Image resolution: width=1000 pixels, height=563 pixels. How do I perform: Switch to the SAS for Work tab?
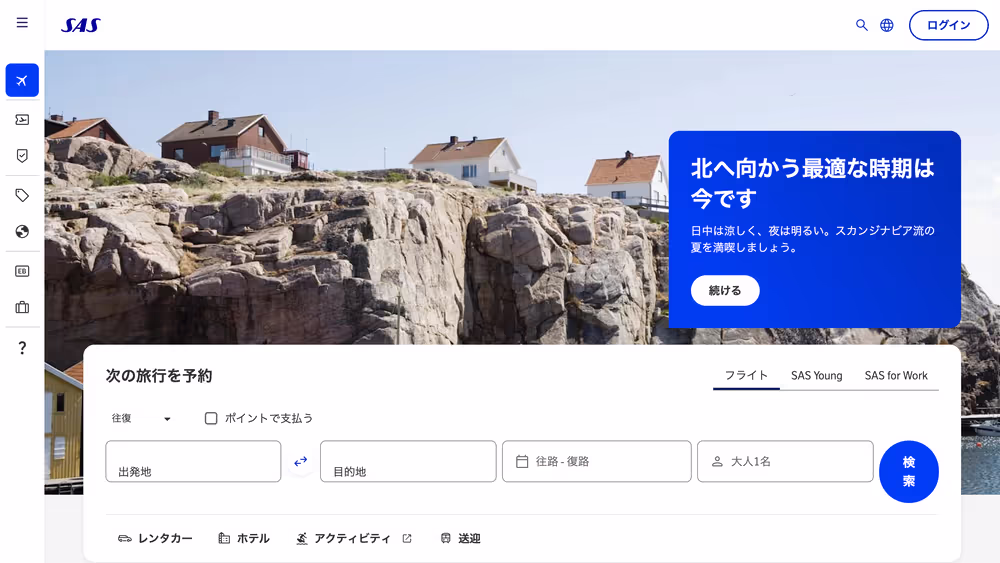tap(896, 376)
